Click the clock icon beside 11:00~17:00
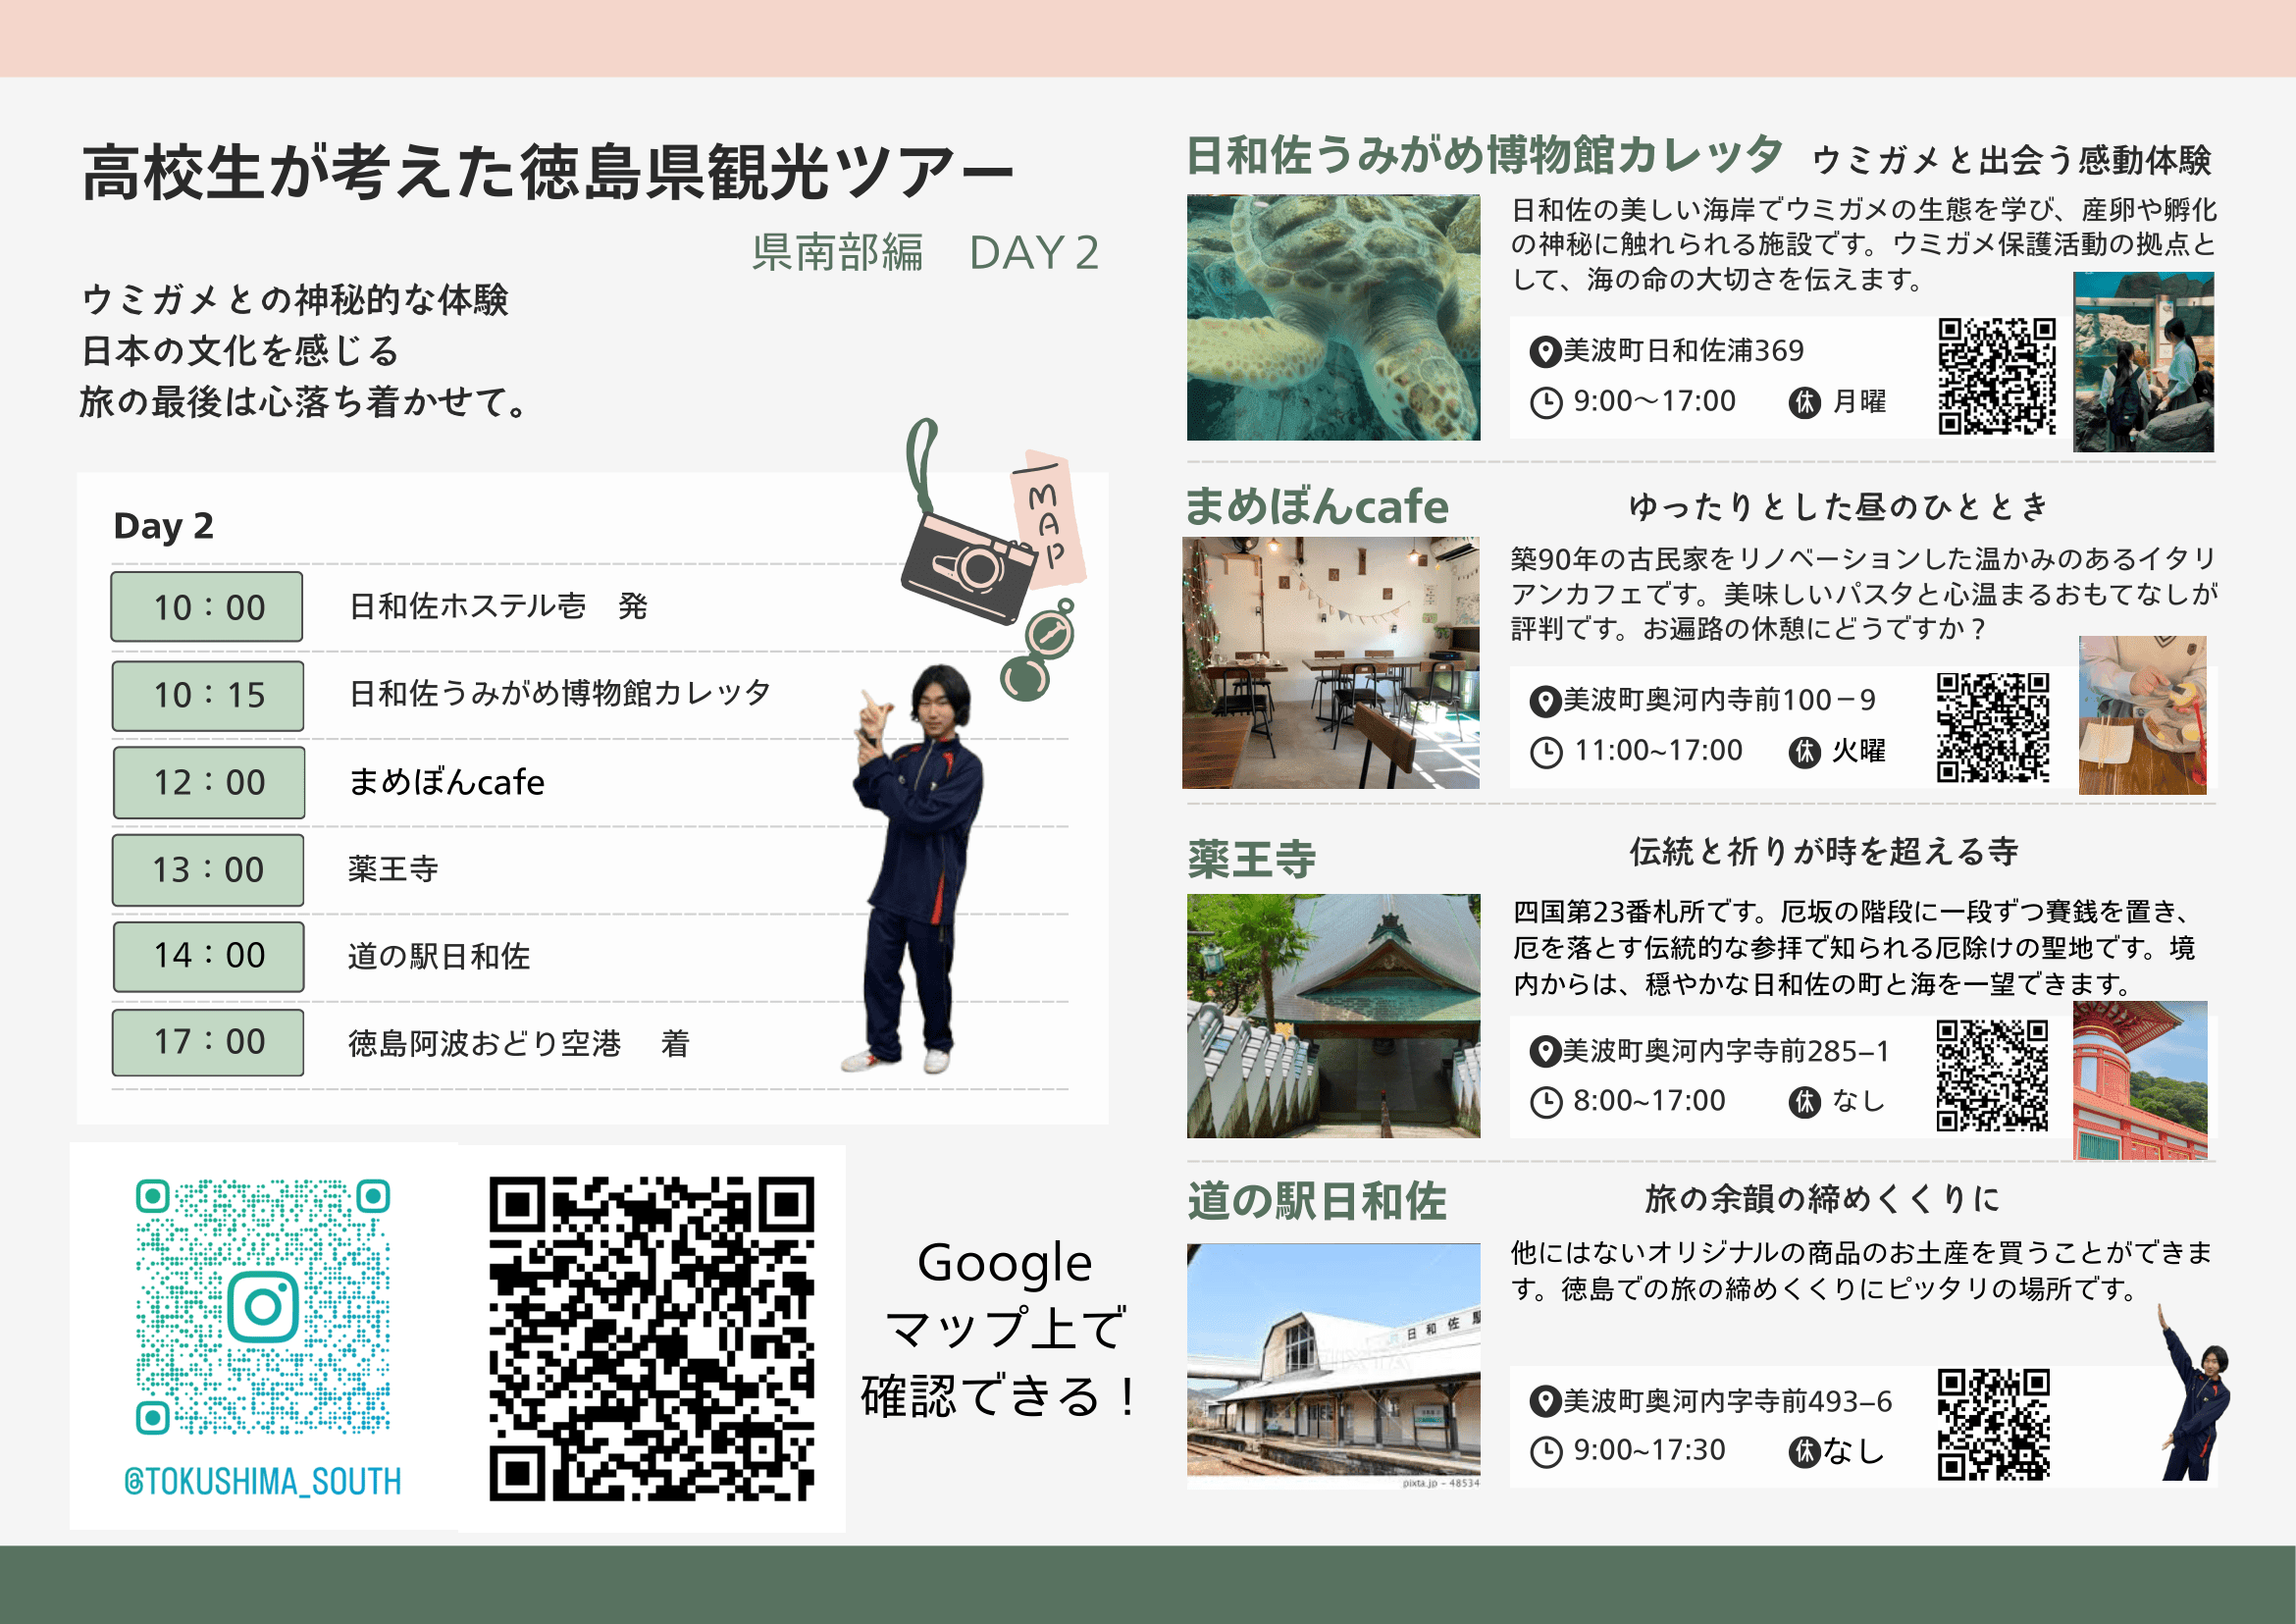2296x1624 pixels. pos(1546,752)
